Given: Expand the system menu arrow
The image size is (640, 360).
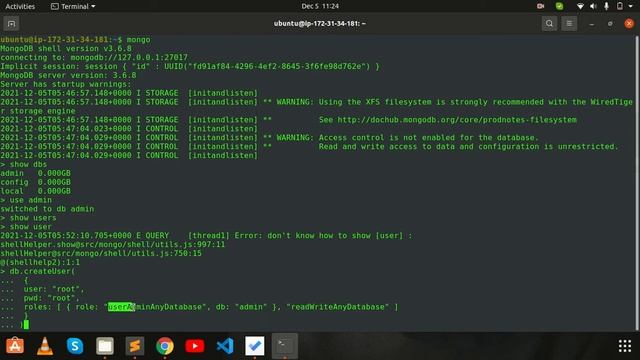Looking at the screenshot, I should pos(631,7).
